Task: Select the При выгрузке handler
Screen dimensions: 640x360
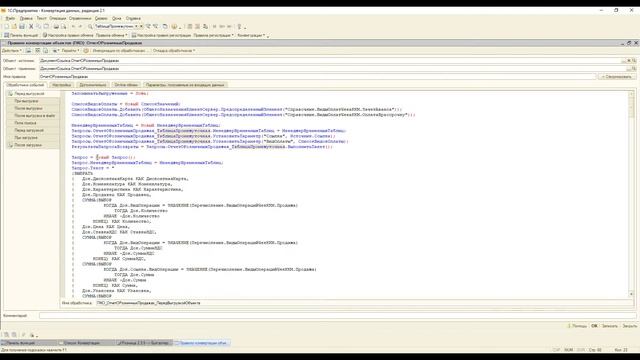Action: [33, 101]
